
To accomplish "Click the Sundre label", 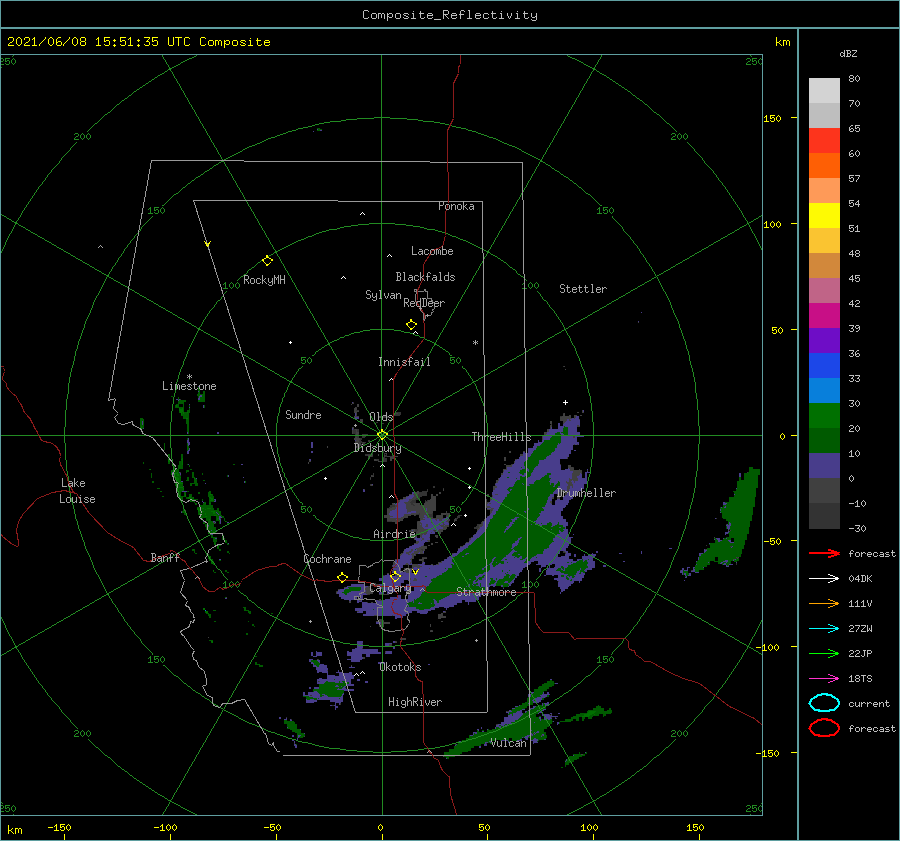I will tap(303, 414).
